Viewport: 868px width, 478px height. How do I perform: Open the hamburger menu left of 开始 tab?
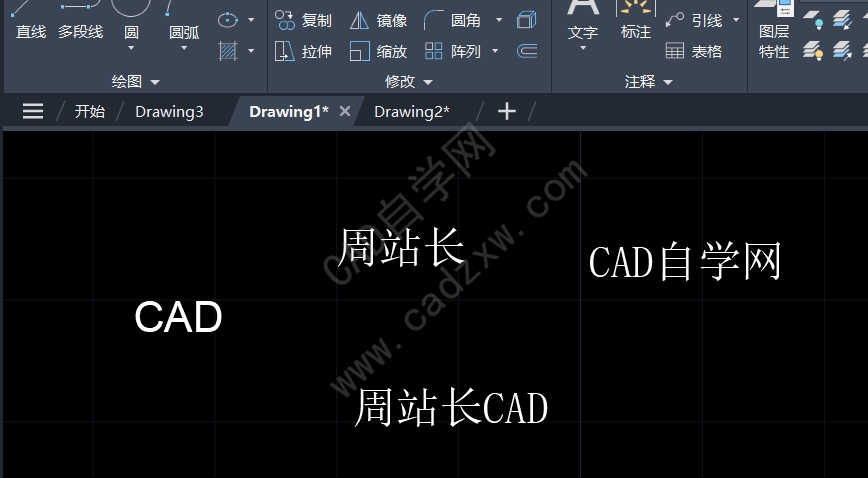pos(33,111)
